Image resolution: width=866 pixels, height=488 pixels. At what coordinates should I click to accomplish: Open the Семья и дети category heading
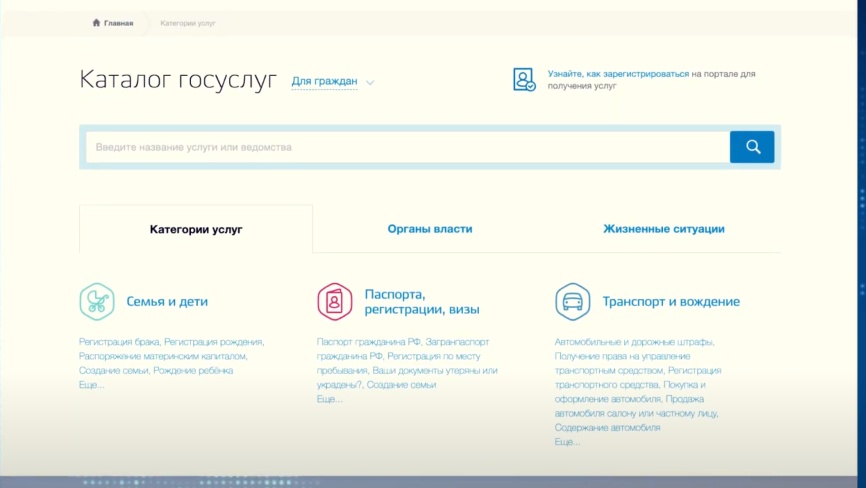point(167,301)
